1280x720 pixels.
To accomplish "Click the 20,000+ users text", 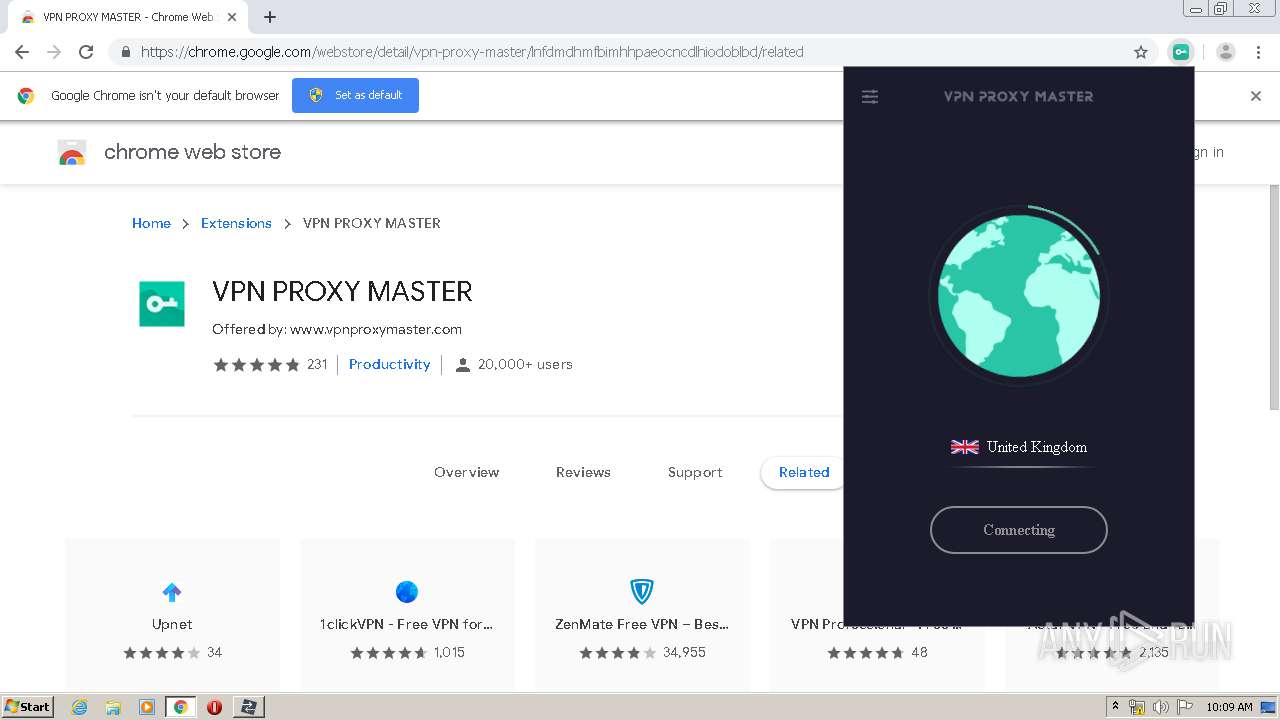I will click(x=525, y=364).
